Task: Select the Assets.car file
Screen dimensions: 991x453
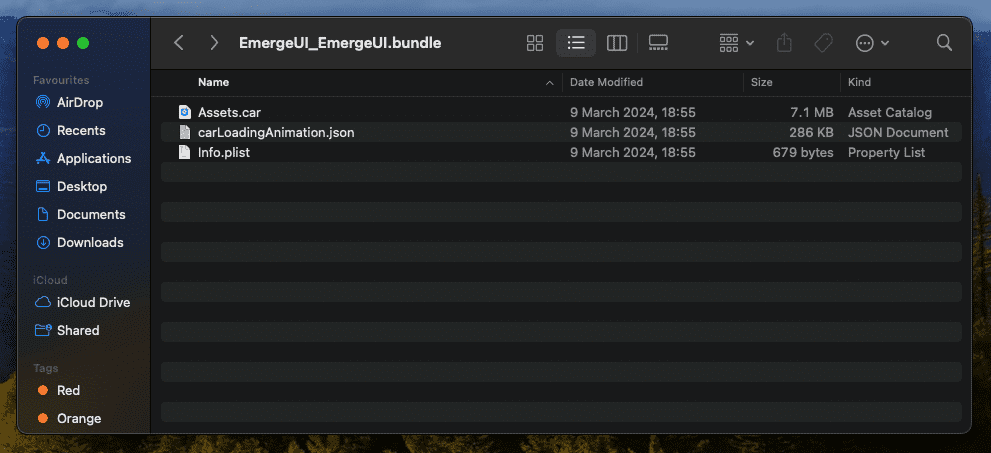Action: [x=229, y=112]
